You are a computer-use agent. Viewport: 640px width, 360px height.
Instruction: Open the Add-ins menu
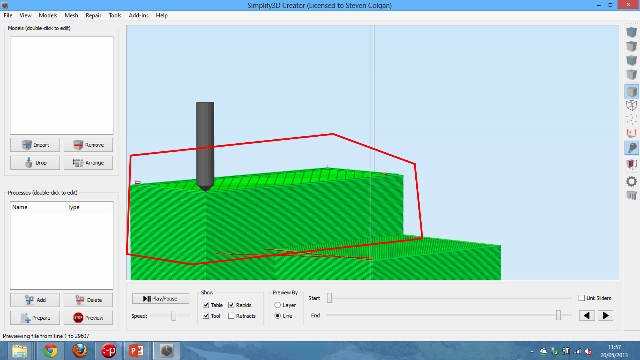click(x=138, y=15)
